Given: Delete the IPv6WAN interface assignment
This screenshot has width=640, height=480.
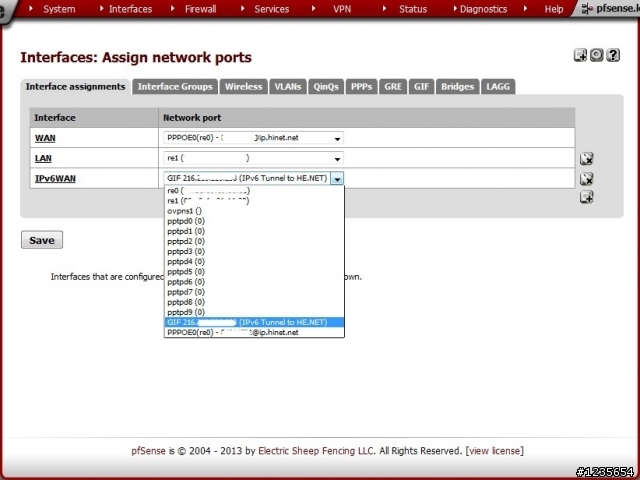Looking at the screenshot, I should point(587,179).
